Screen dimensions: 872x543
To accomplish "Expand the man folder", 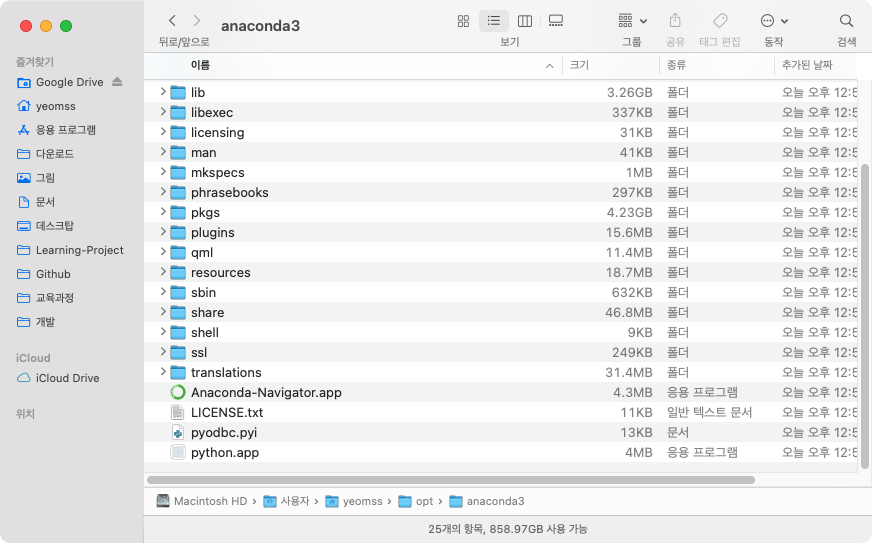I will pos(163,152).
